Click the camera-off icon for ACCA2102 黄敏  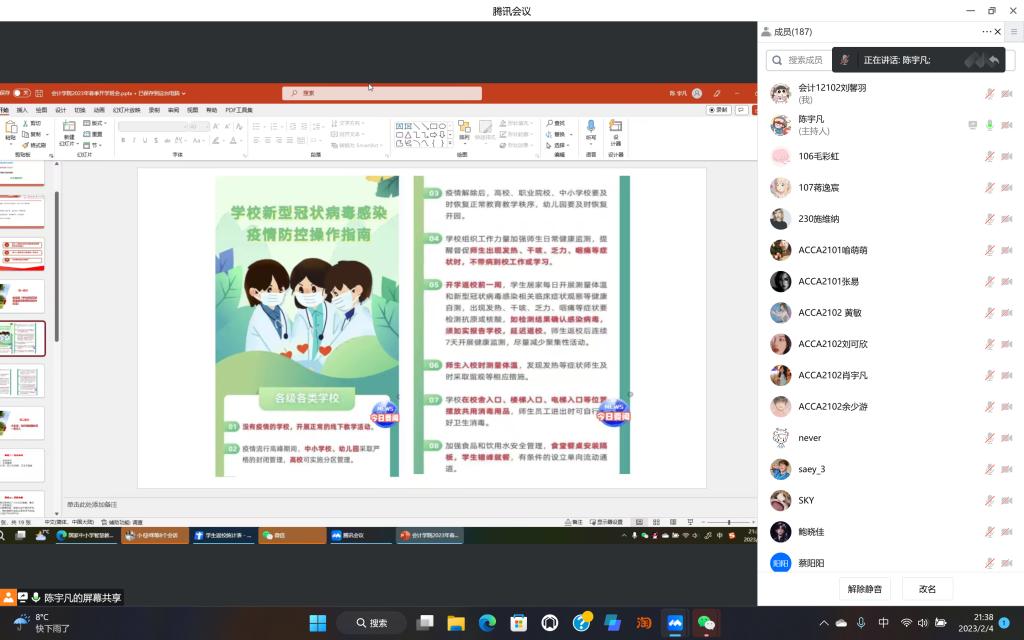point(1007,313)
